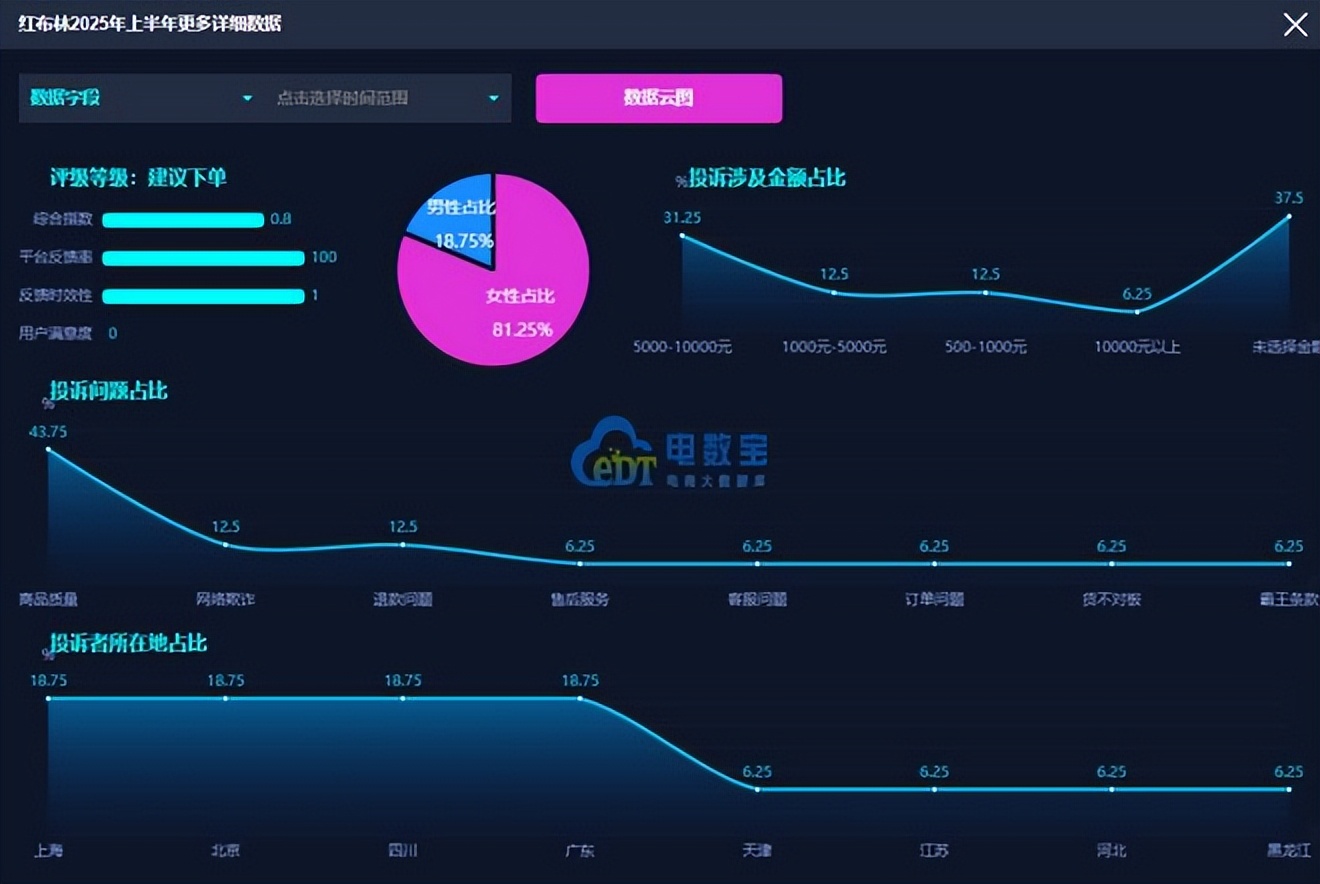Click the 电数宝 cloud logo icon

click(x=613, y=453)
